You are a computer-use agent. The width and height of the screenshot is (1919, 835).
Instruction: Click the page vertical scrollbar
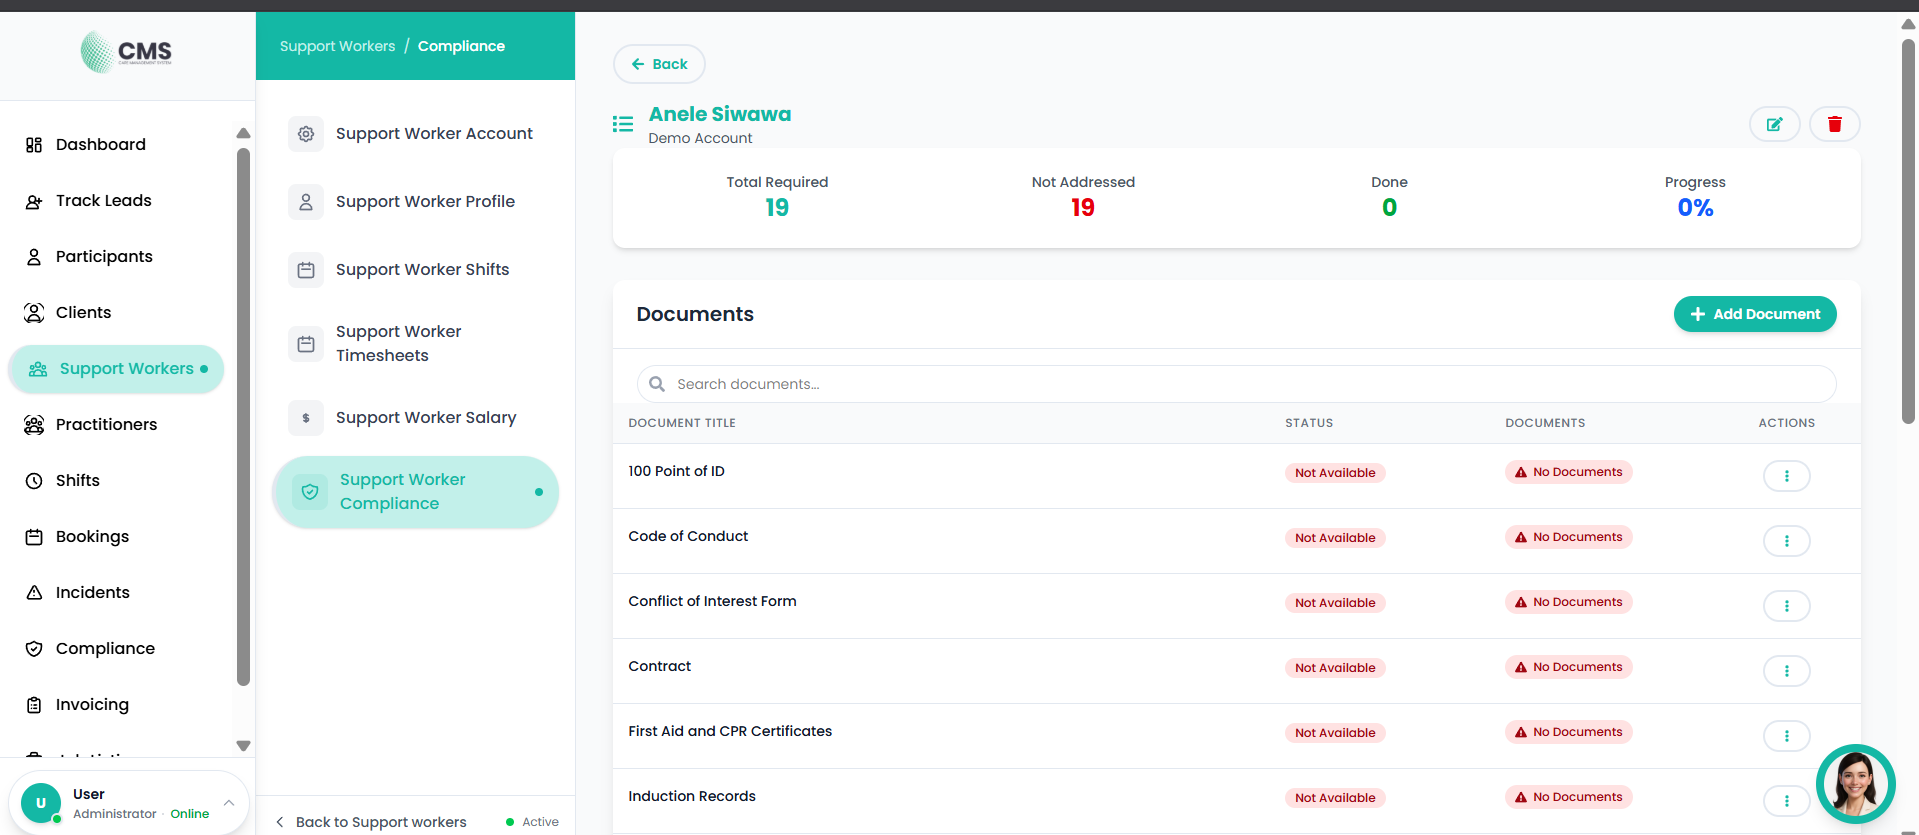point(1908,230)
